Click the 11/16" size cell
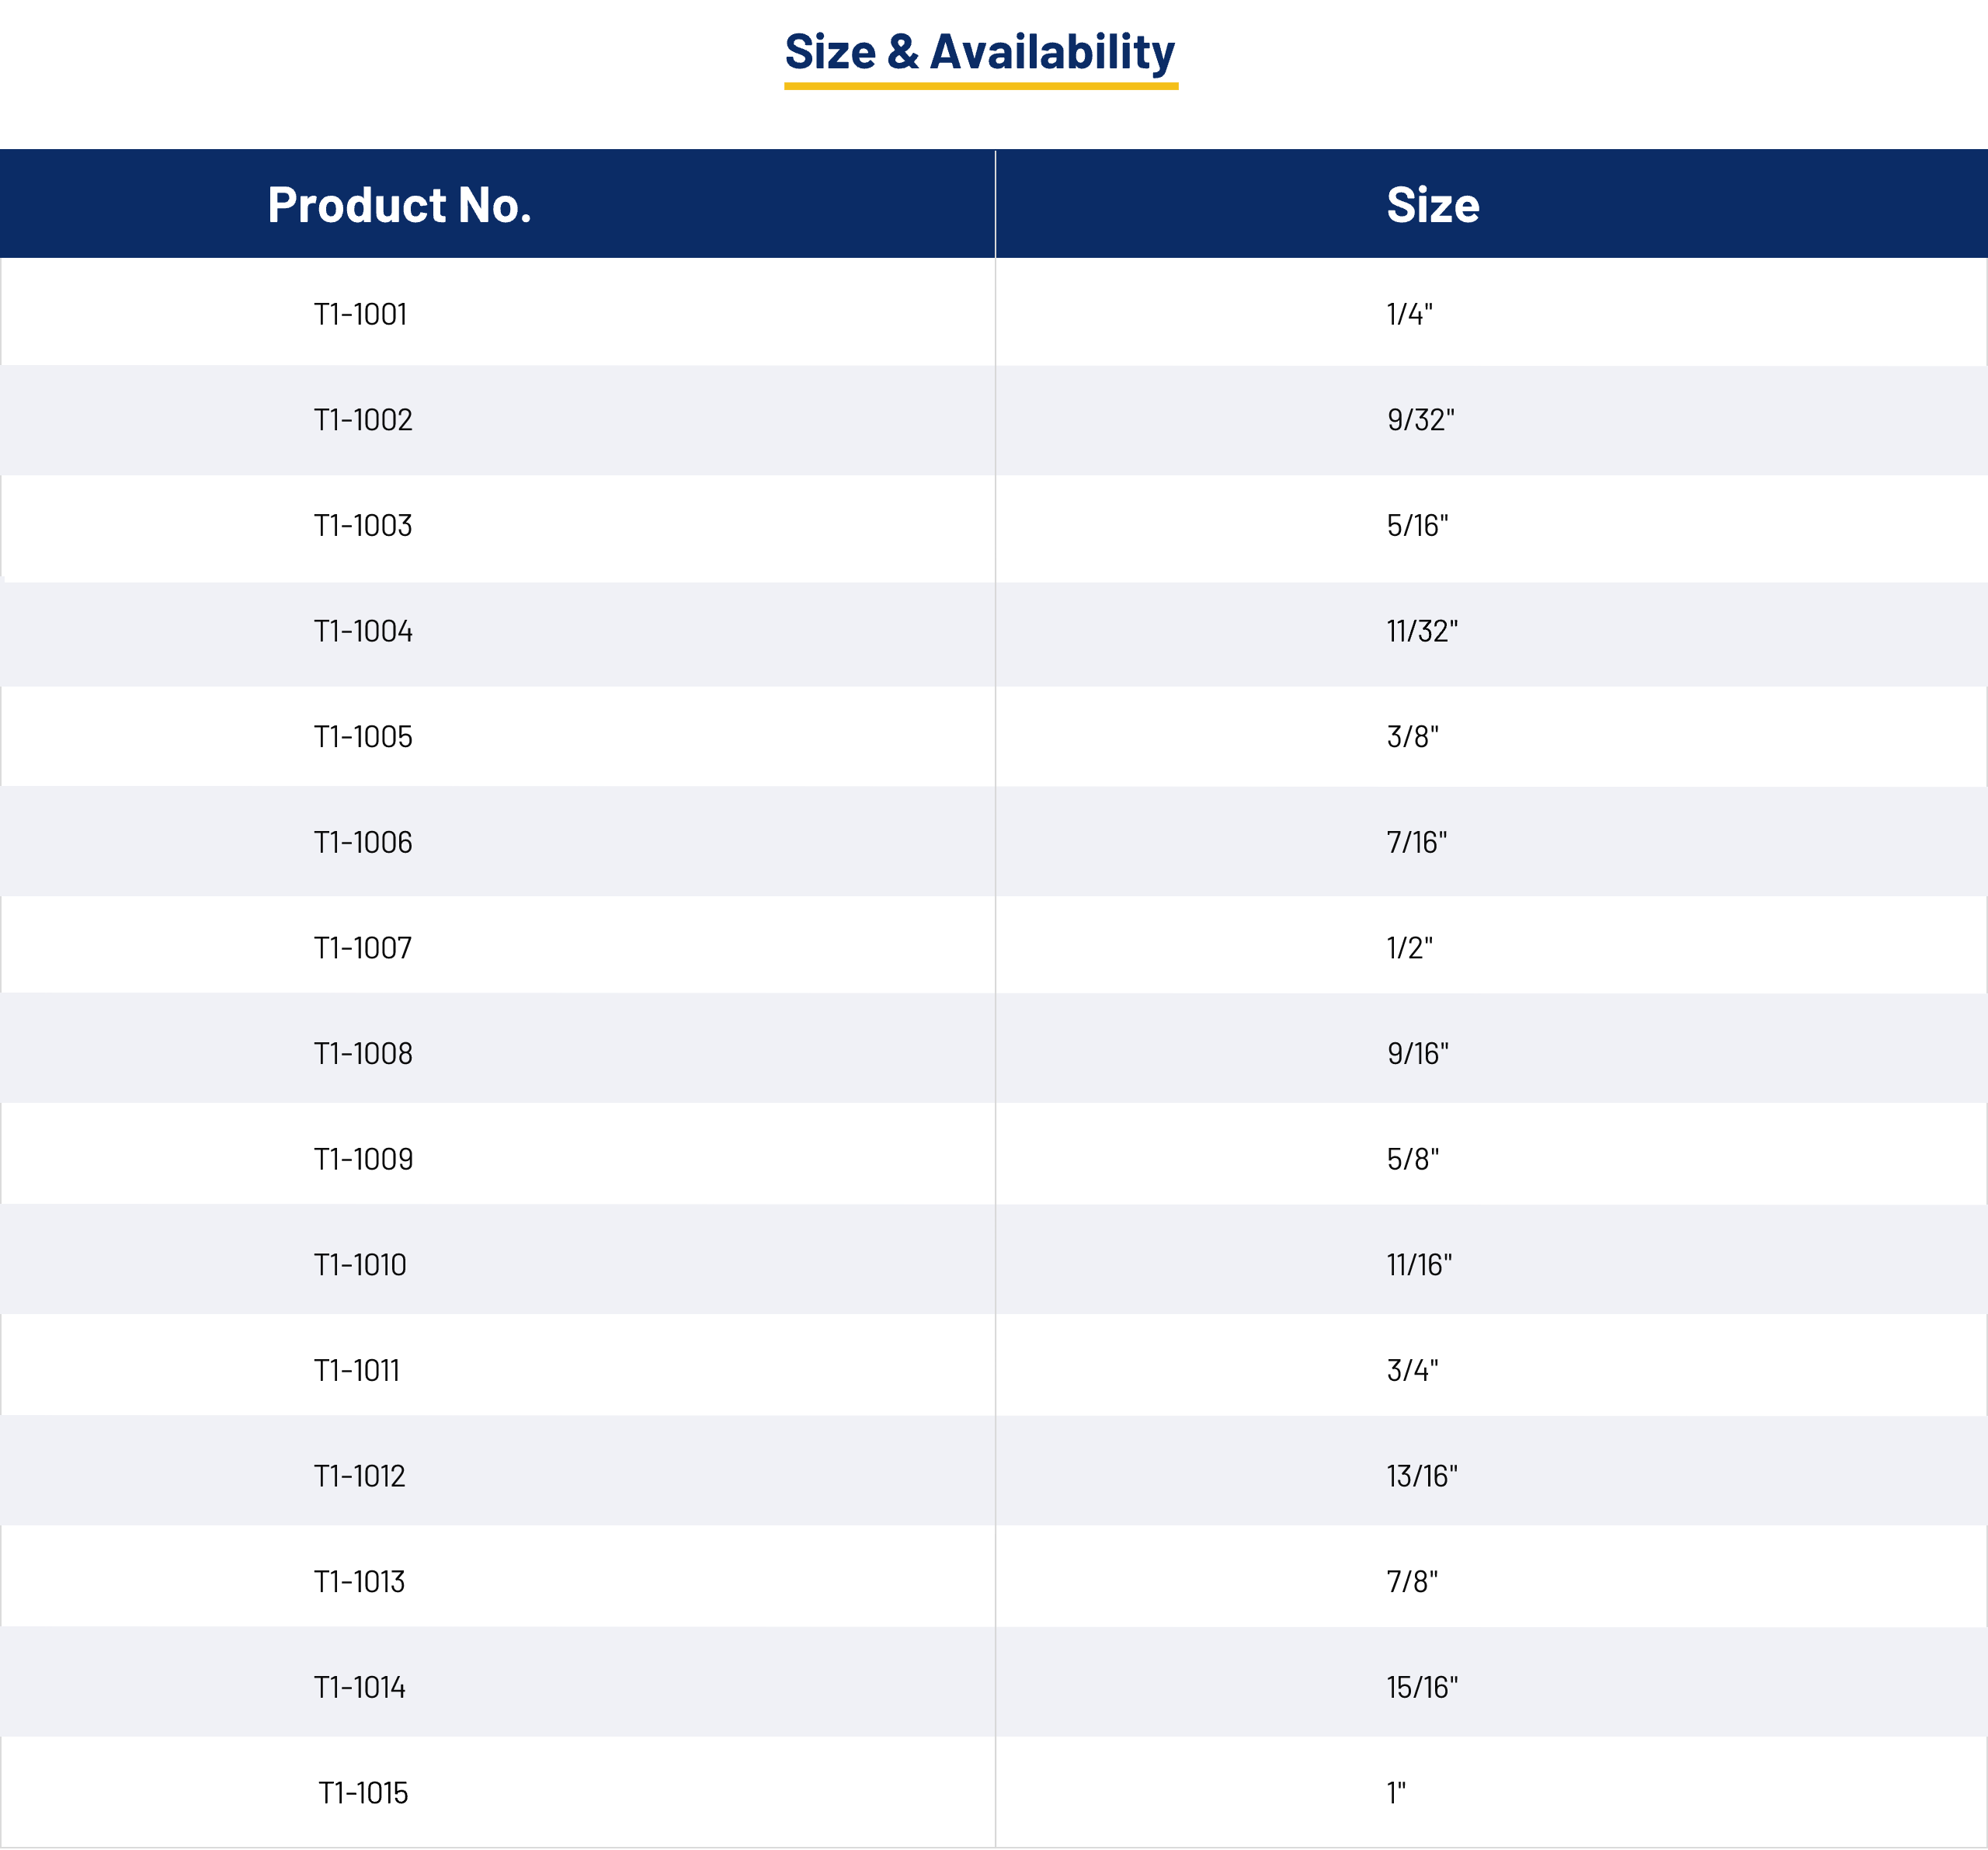 1418,1265
